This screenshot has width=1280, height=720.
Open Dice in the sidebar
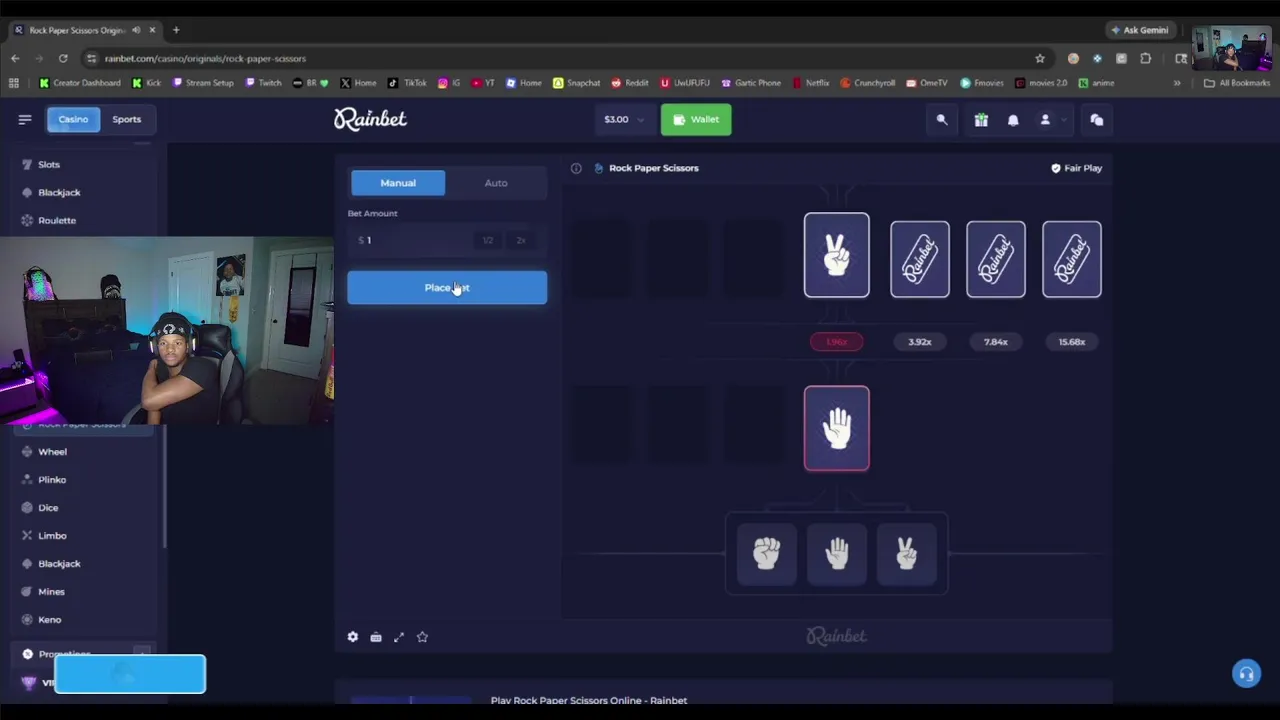(48, 508)
